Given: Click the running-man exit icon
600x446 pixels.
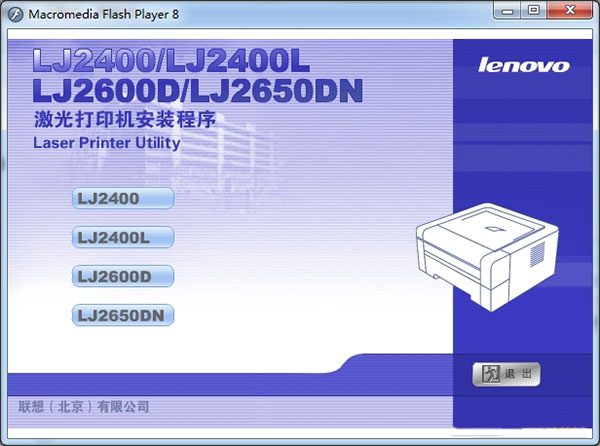Looking at the screenshot, I should pyautogui.click(x=491, y=374).
